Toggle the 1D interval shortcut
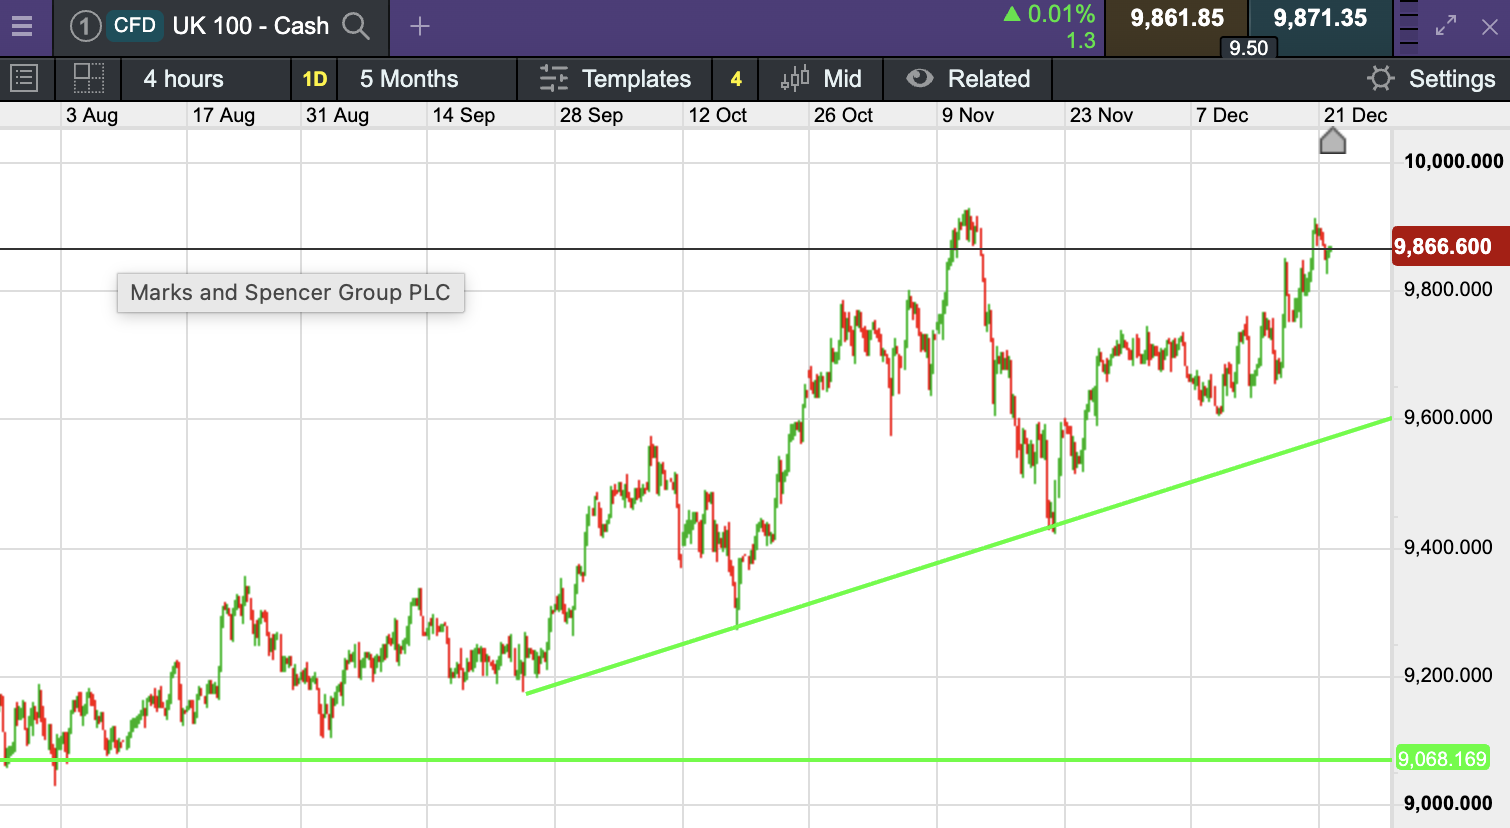Viewport: 1510px width, 828px height. tap(315, 79)
